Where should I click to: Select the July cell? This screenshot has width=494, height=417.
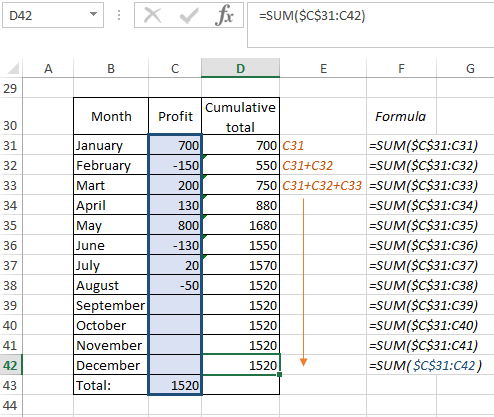pos(111,265)
